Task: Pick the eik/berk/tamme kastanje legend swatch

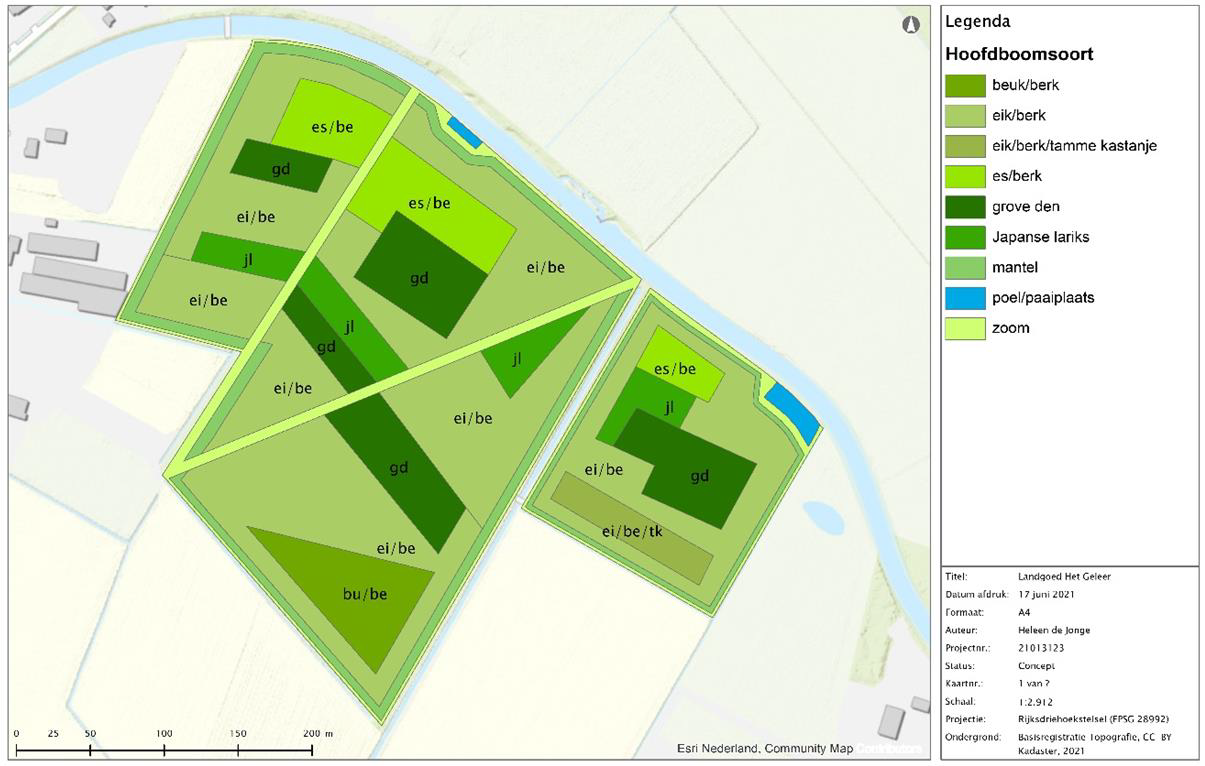Action: point(964,146)
